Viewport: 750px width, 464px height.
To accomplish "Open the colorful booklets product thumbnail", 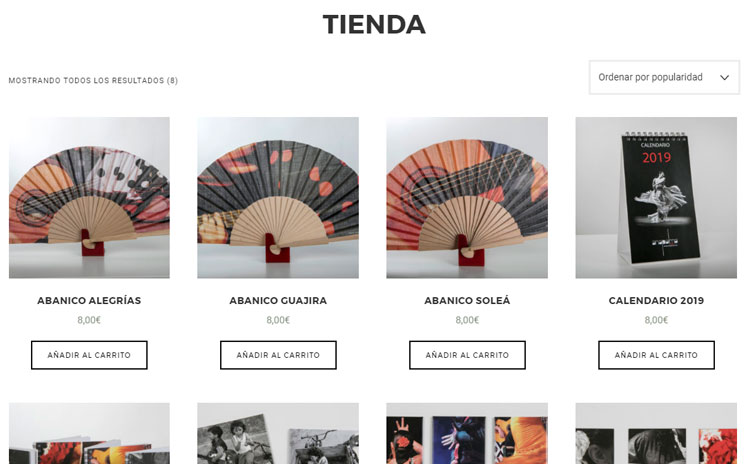I will point(89,433).
